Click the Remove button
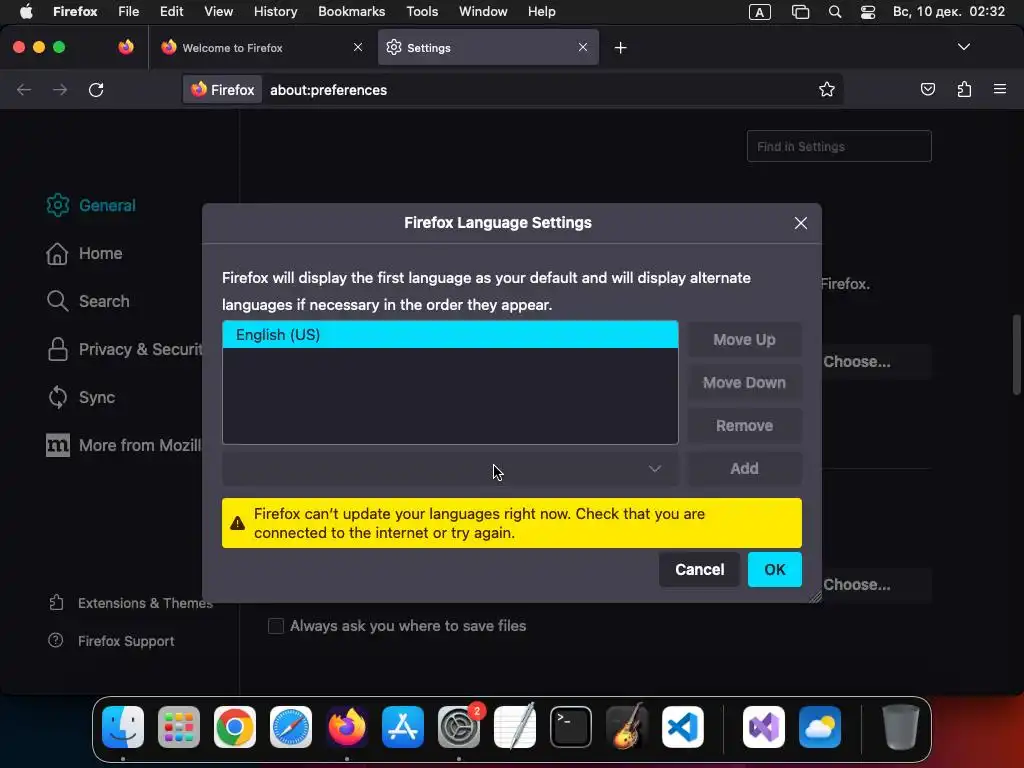 pos(744,426)
